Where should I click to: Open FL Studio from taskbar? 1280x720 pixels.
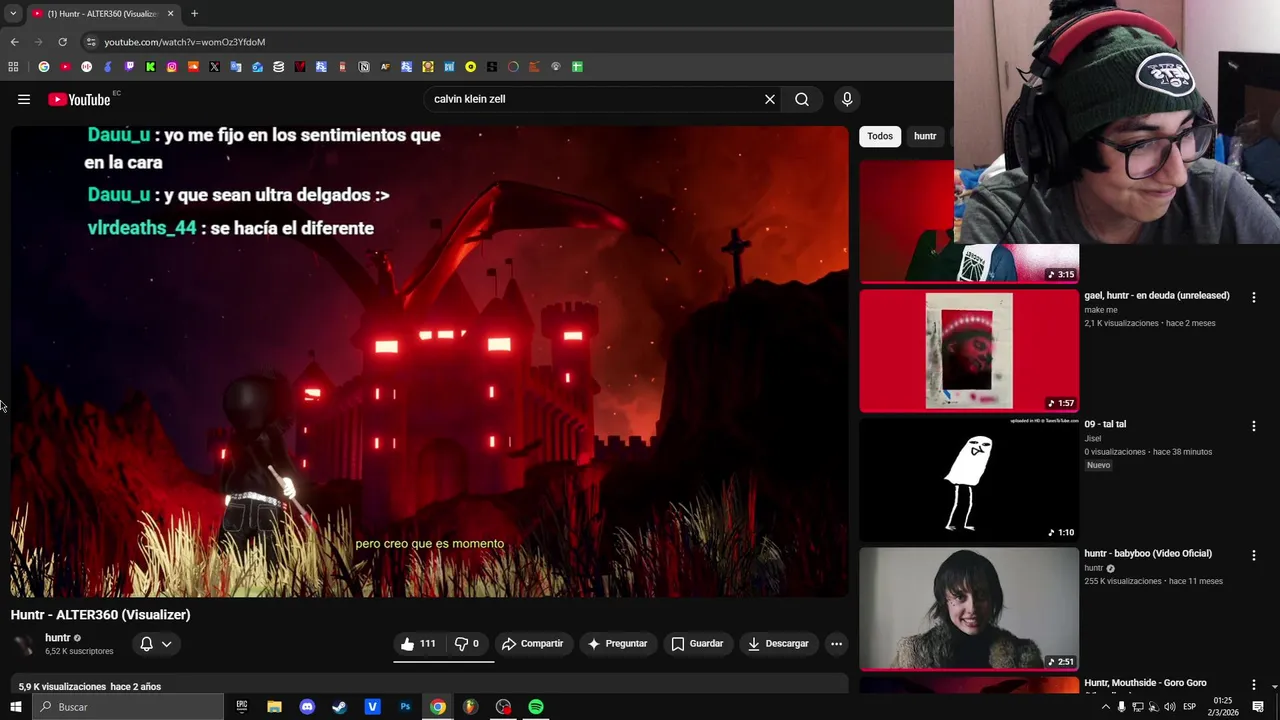470,707
